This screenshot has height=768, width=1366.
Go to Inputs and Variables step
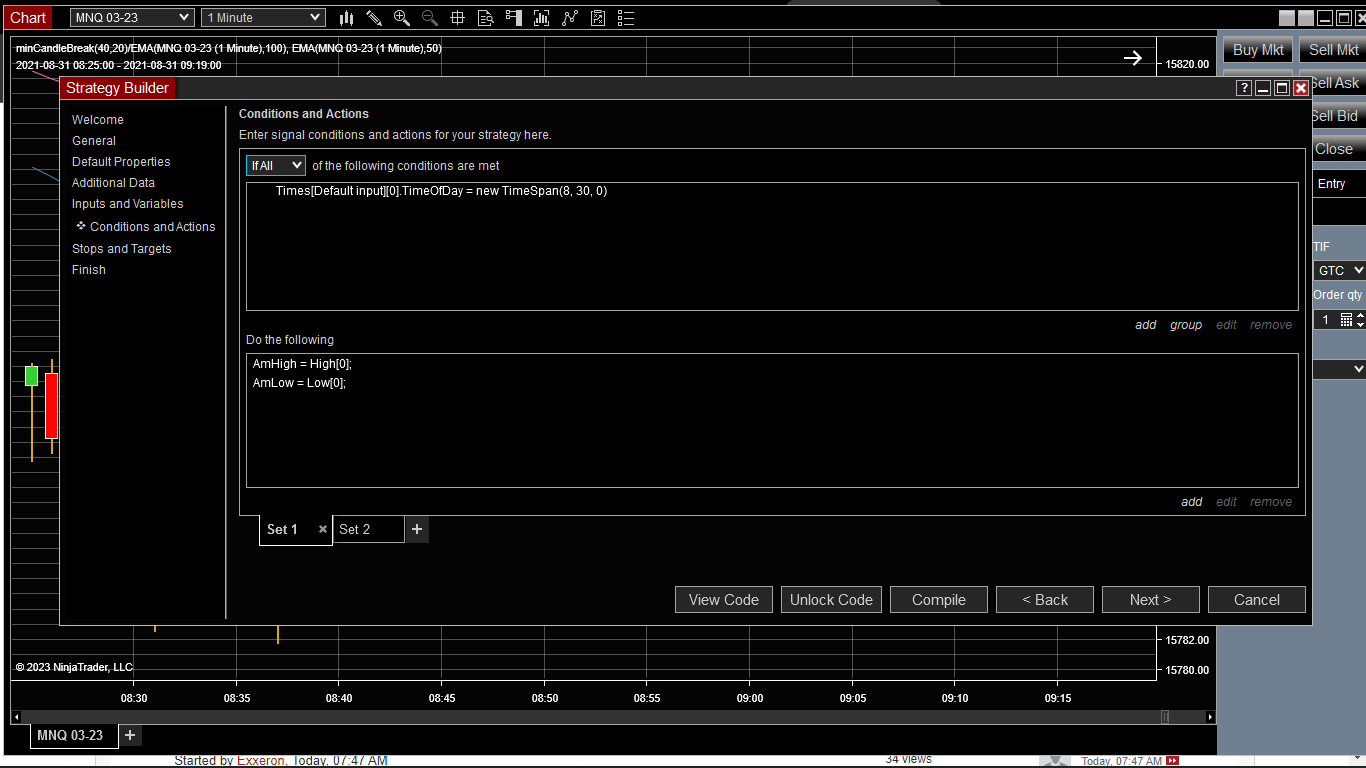(128, 204)
